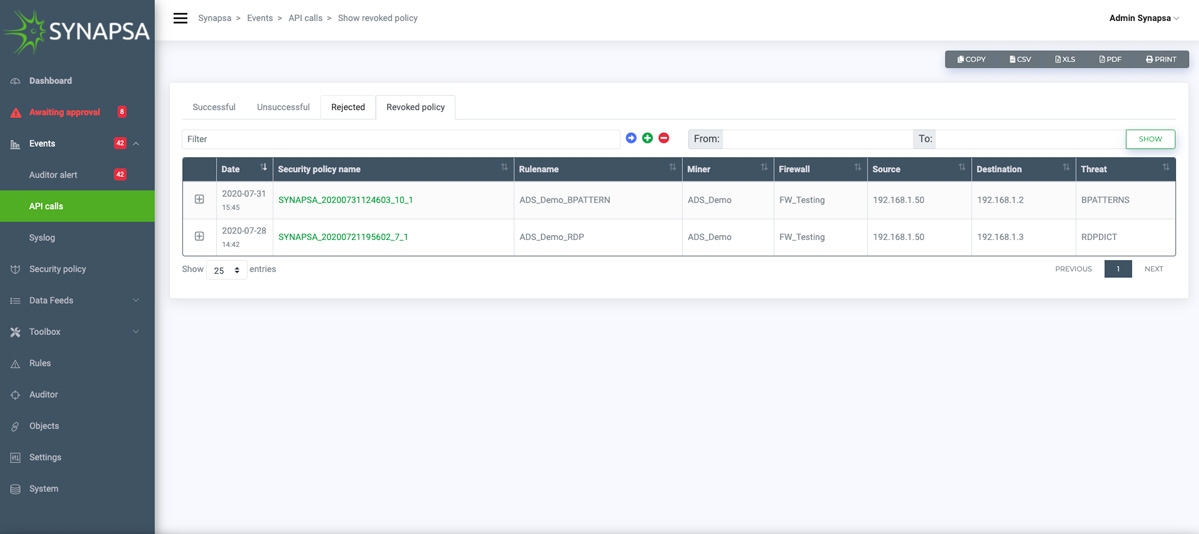Open the Show 25 entries dropdown
The width and height of the screenshot is (1199, 534).
click(227, 270)
